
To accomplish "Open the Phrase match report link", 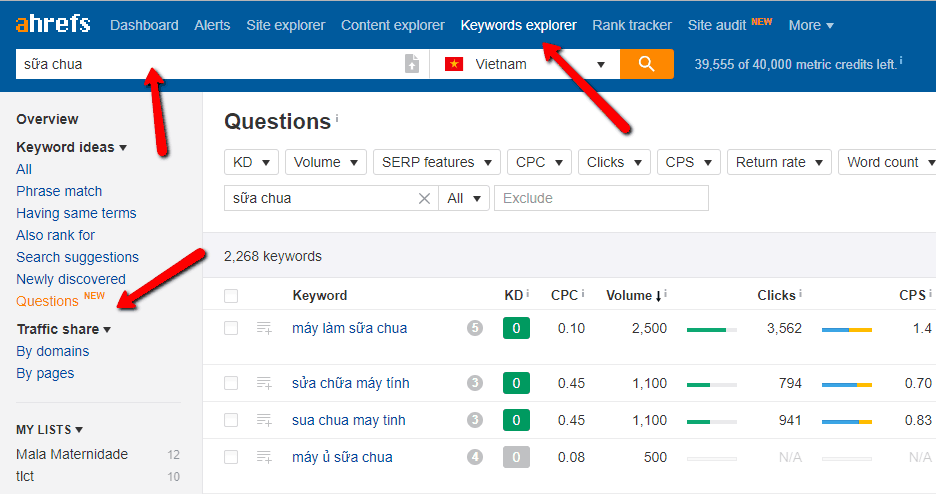I will (59, 191).
